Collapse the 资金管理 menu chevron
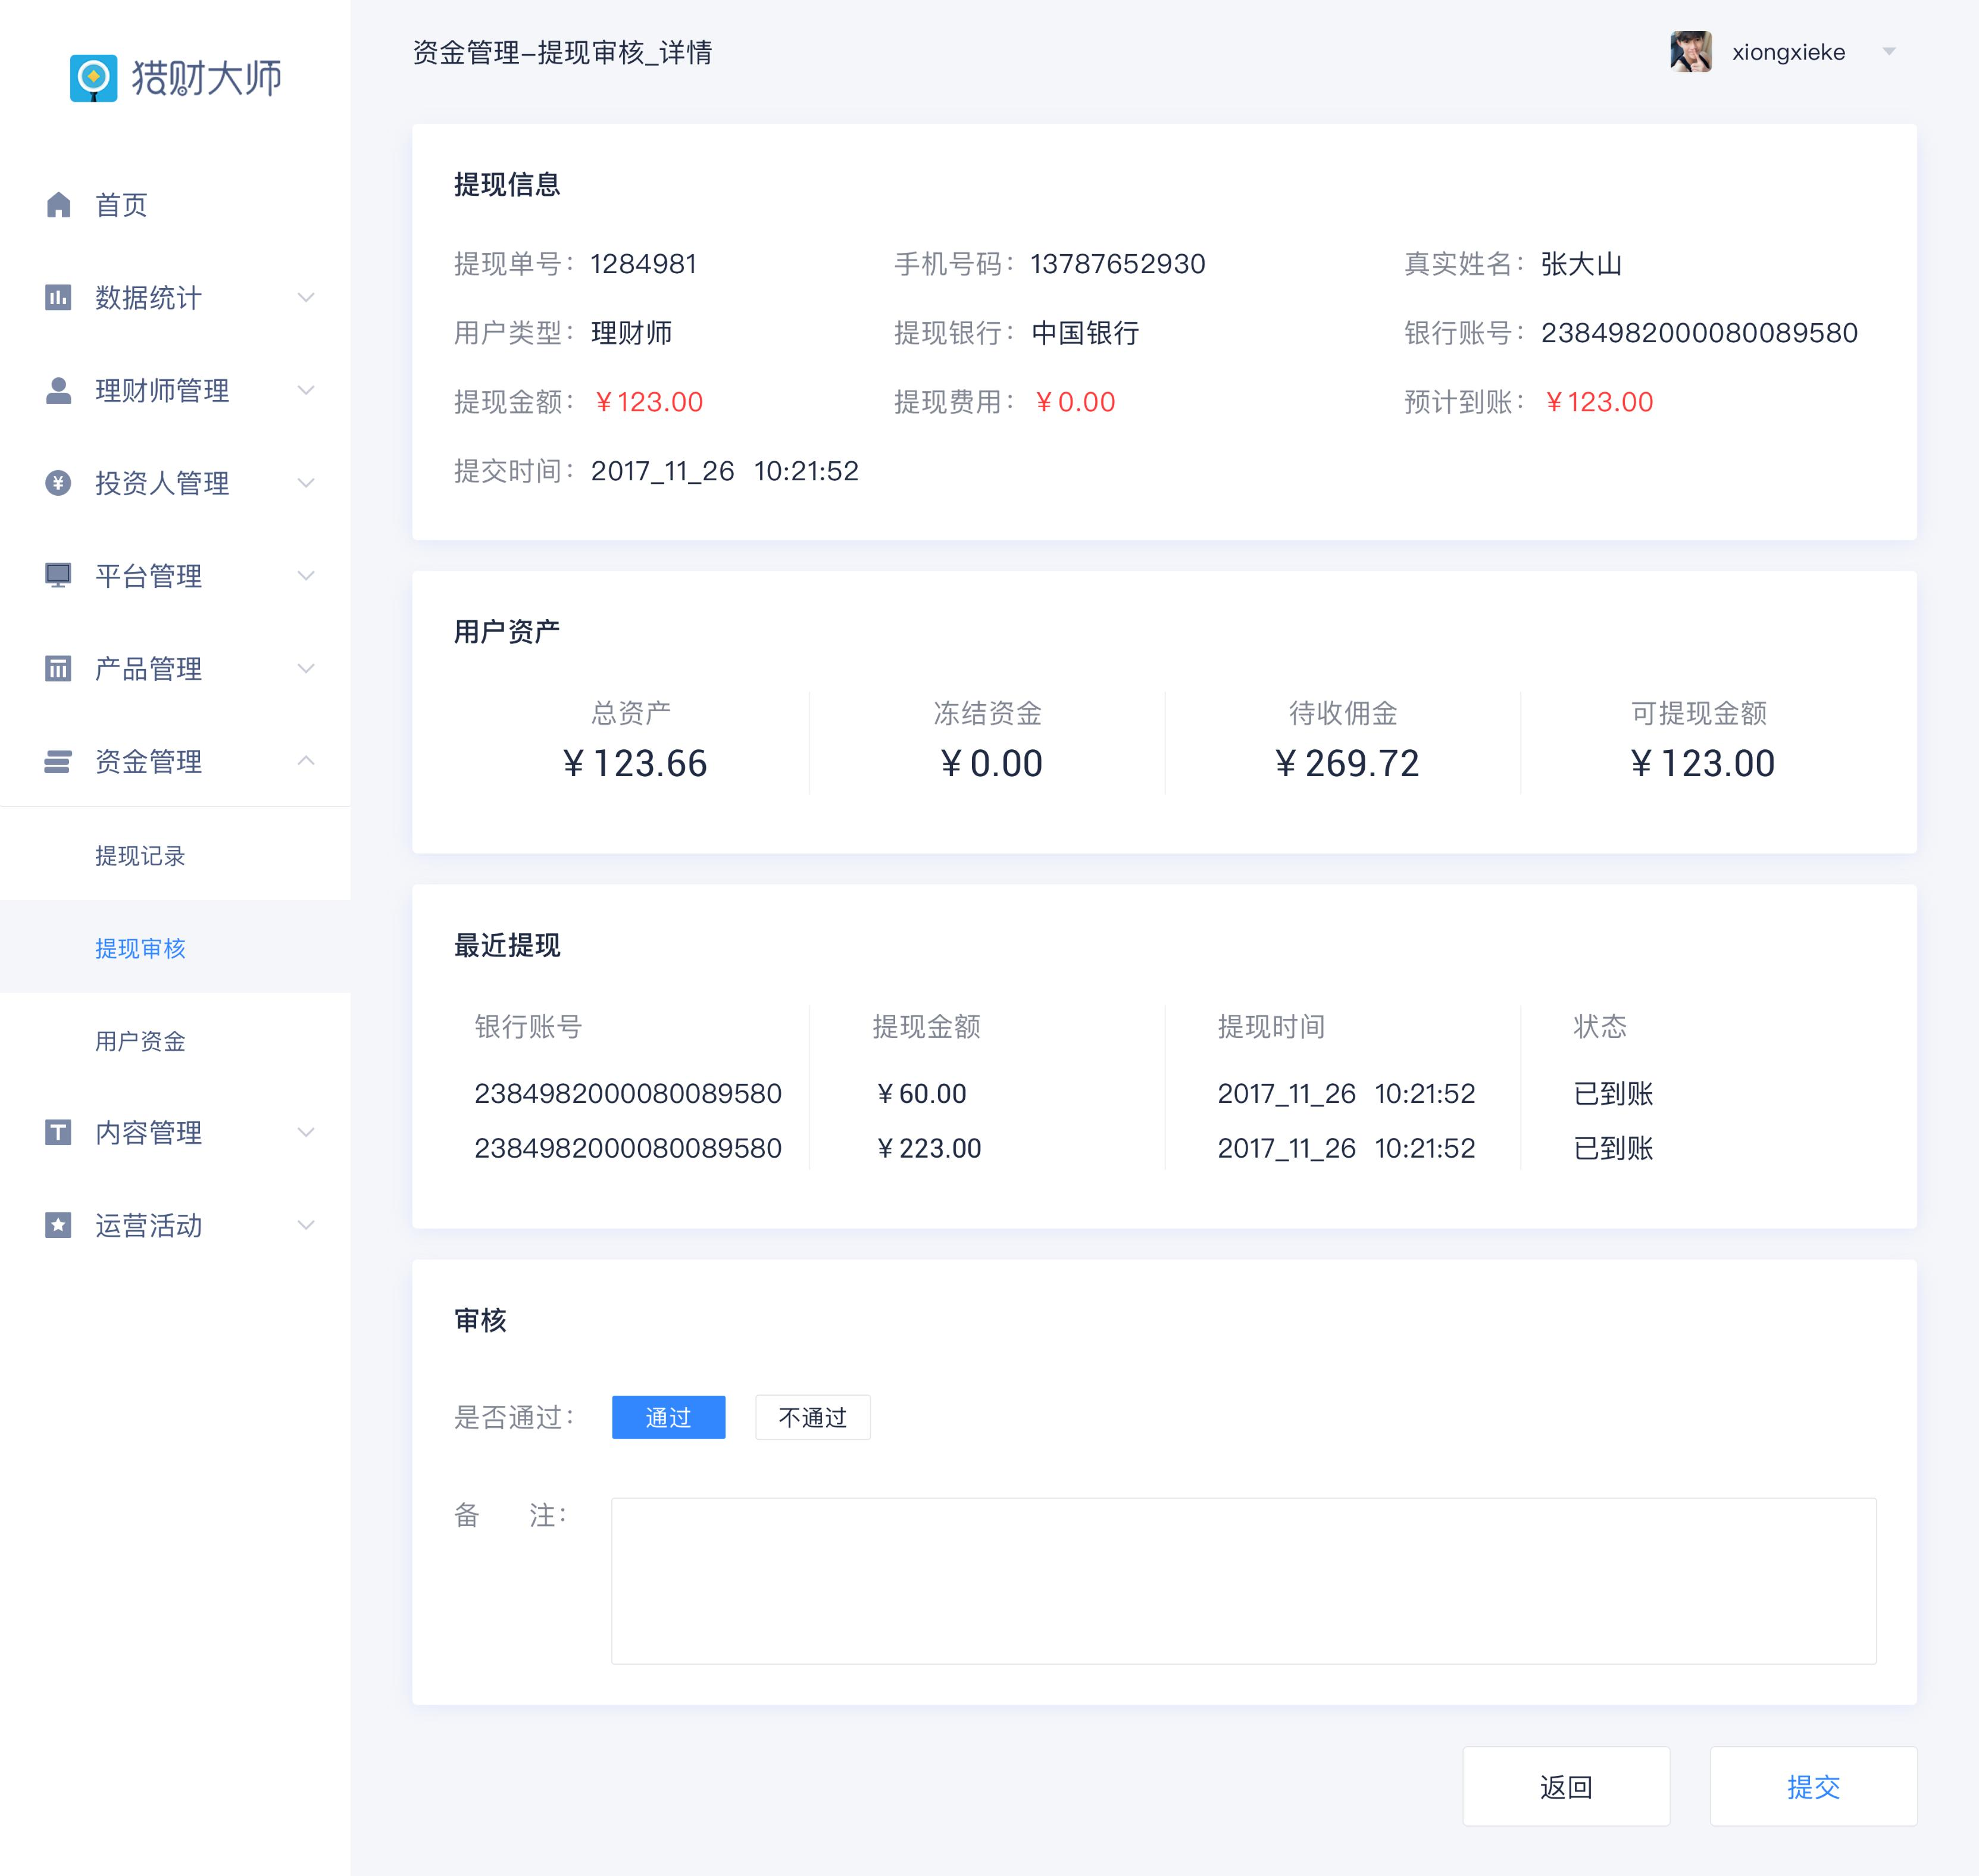Image resolution: width=1979 pixels, height=1876 pixels. click(306, 761)
